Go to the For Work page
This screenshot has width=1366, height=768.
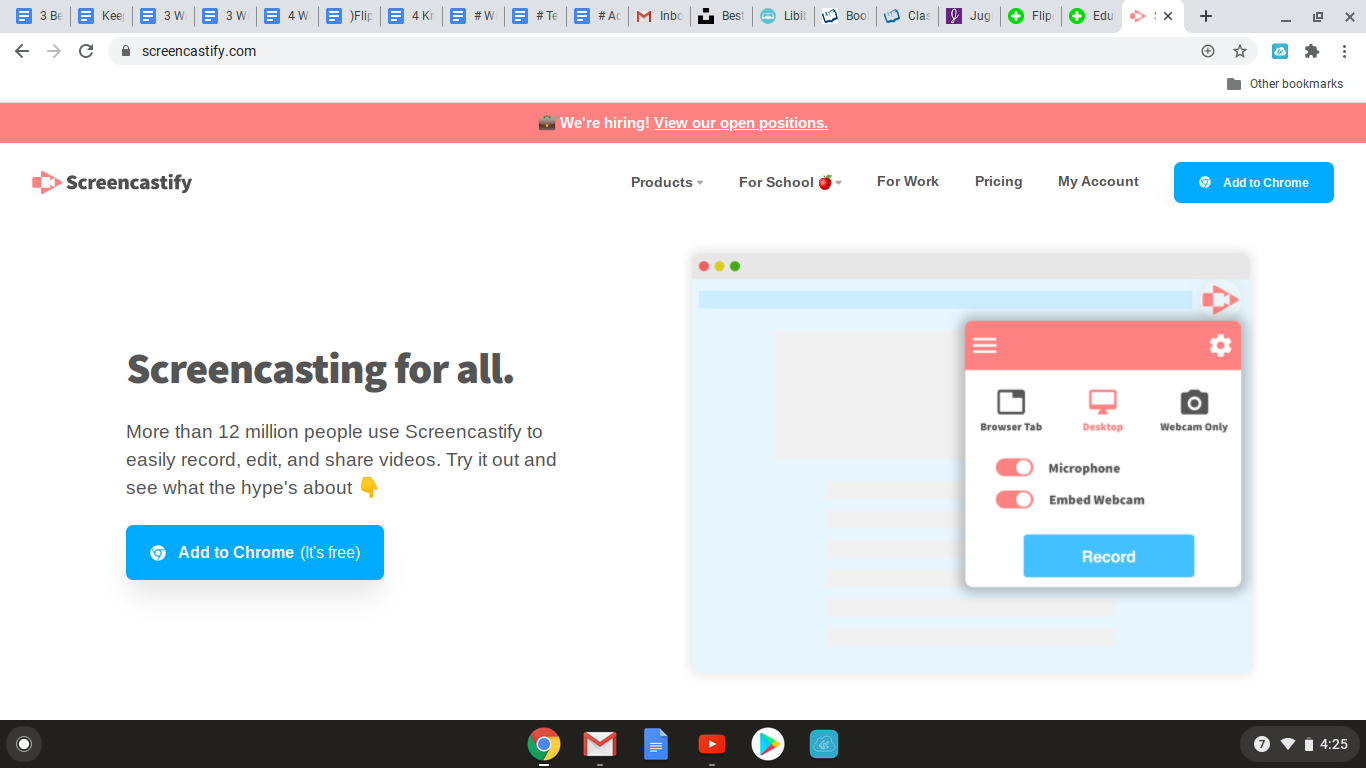[908, 181]
